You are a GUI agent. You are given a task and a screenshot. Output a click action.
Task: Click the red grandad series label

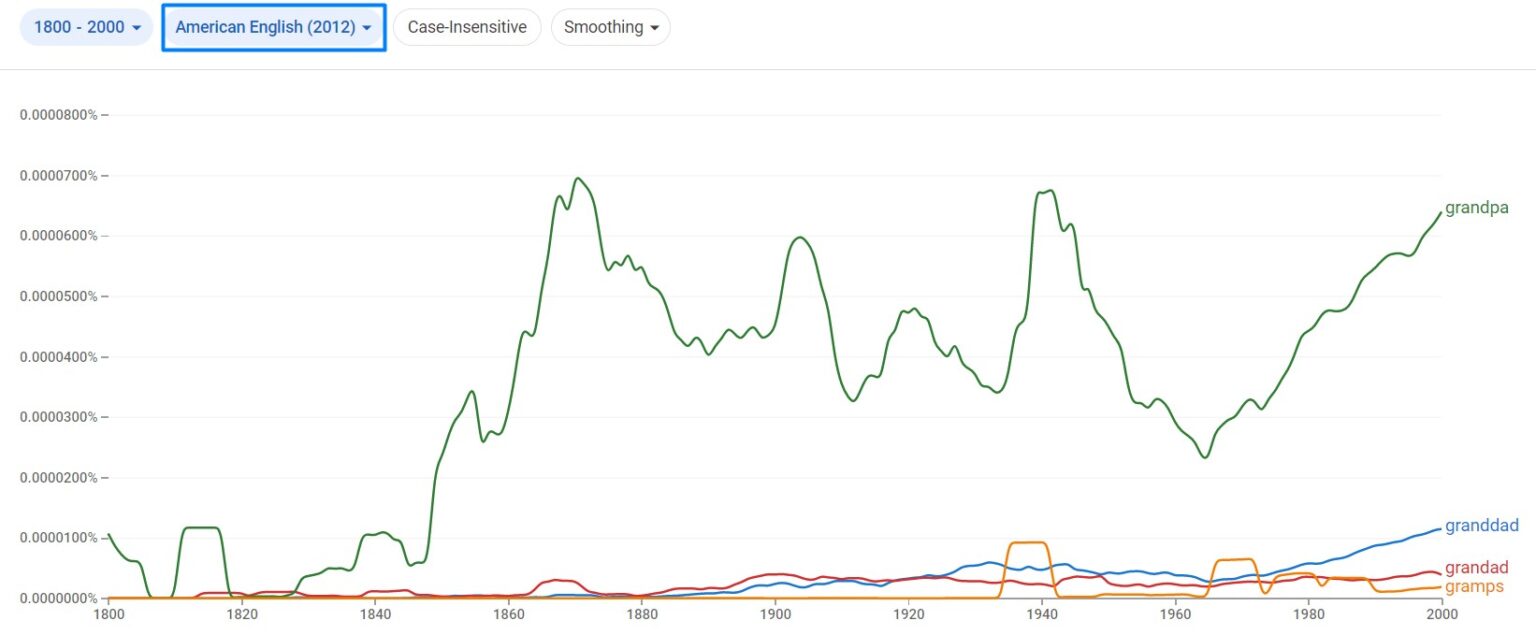pos(1476,568)
